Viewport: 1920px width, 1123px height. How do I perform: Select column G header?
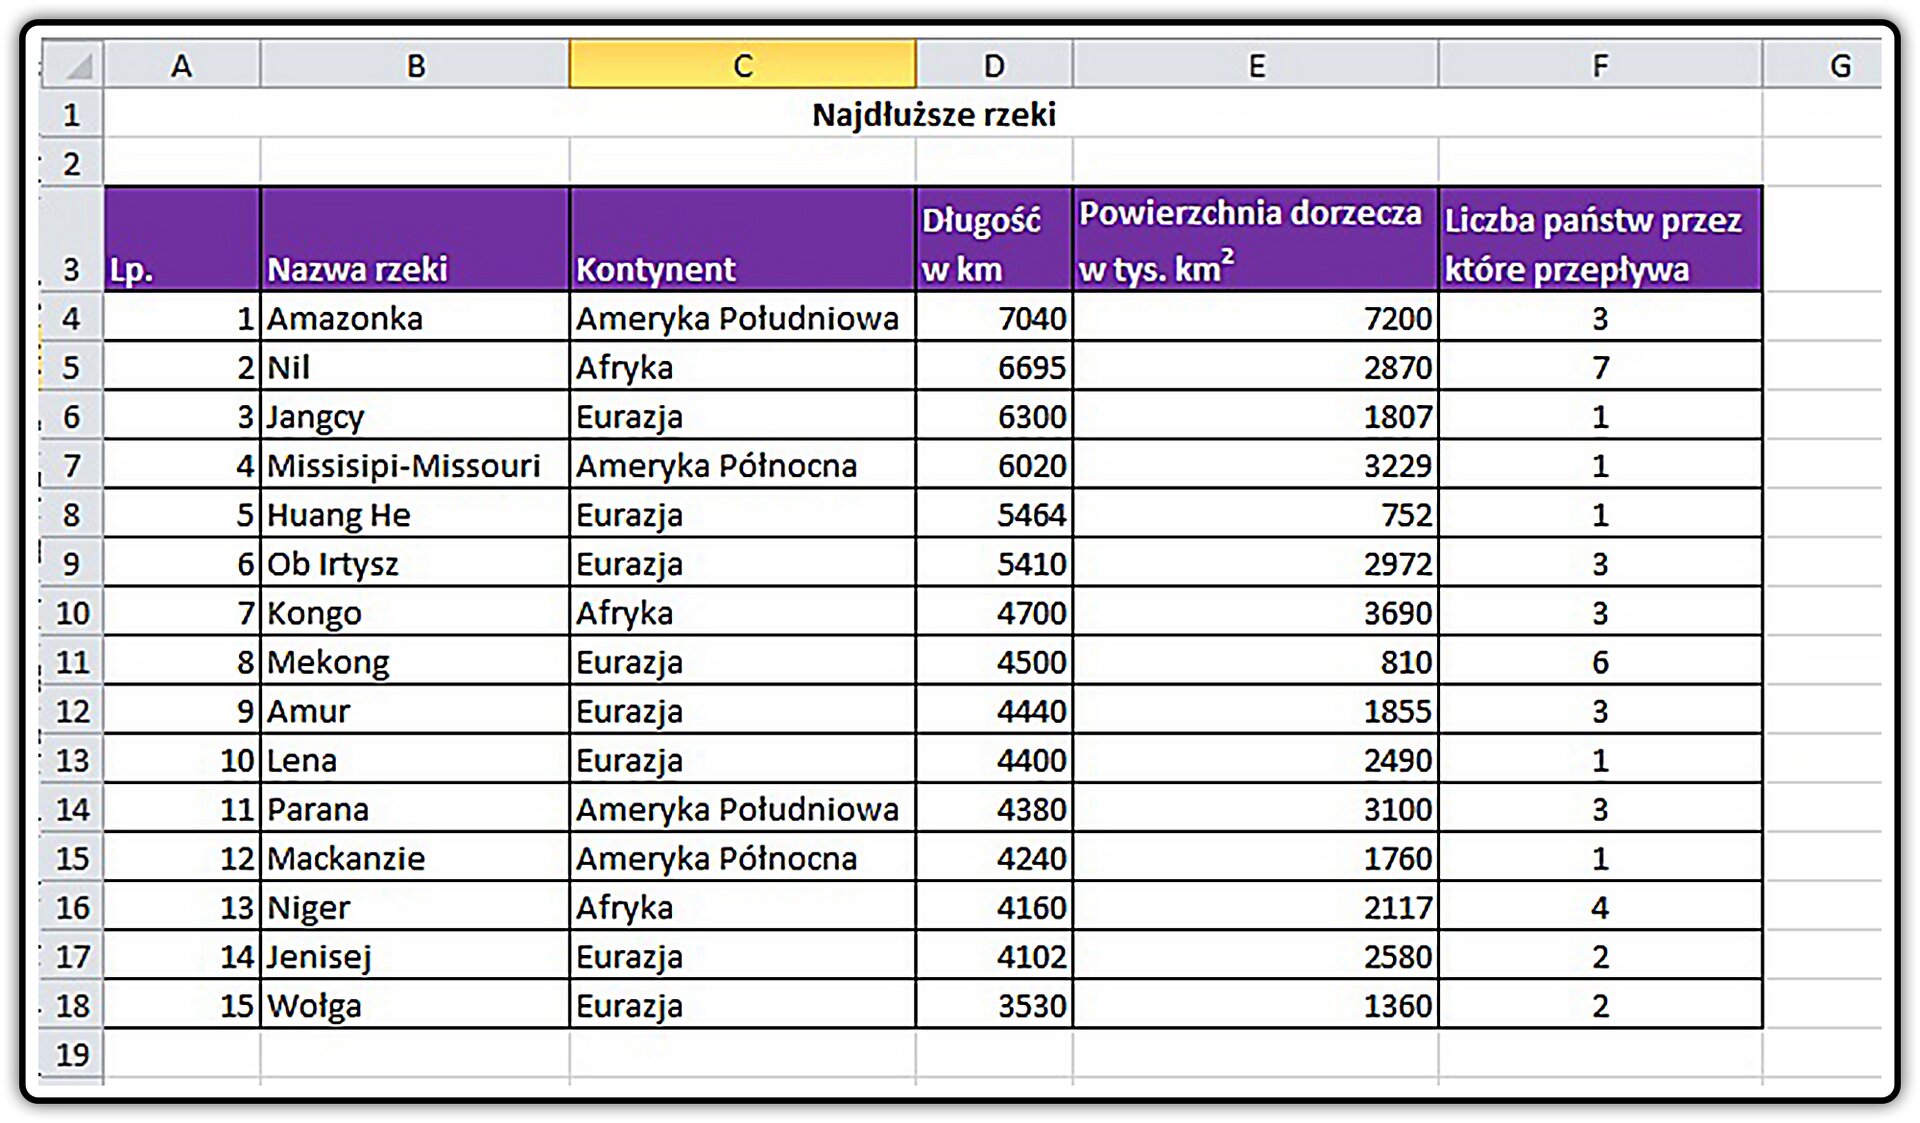tap(1838, 65)
